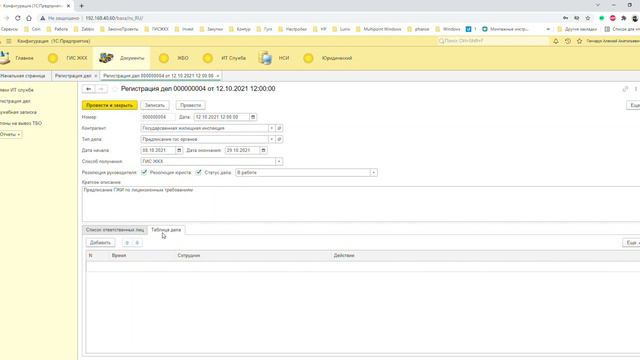Open 1C main hamburger menu
The width and height of the screenshot is (640, 360).
coord(9,41)
